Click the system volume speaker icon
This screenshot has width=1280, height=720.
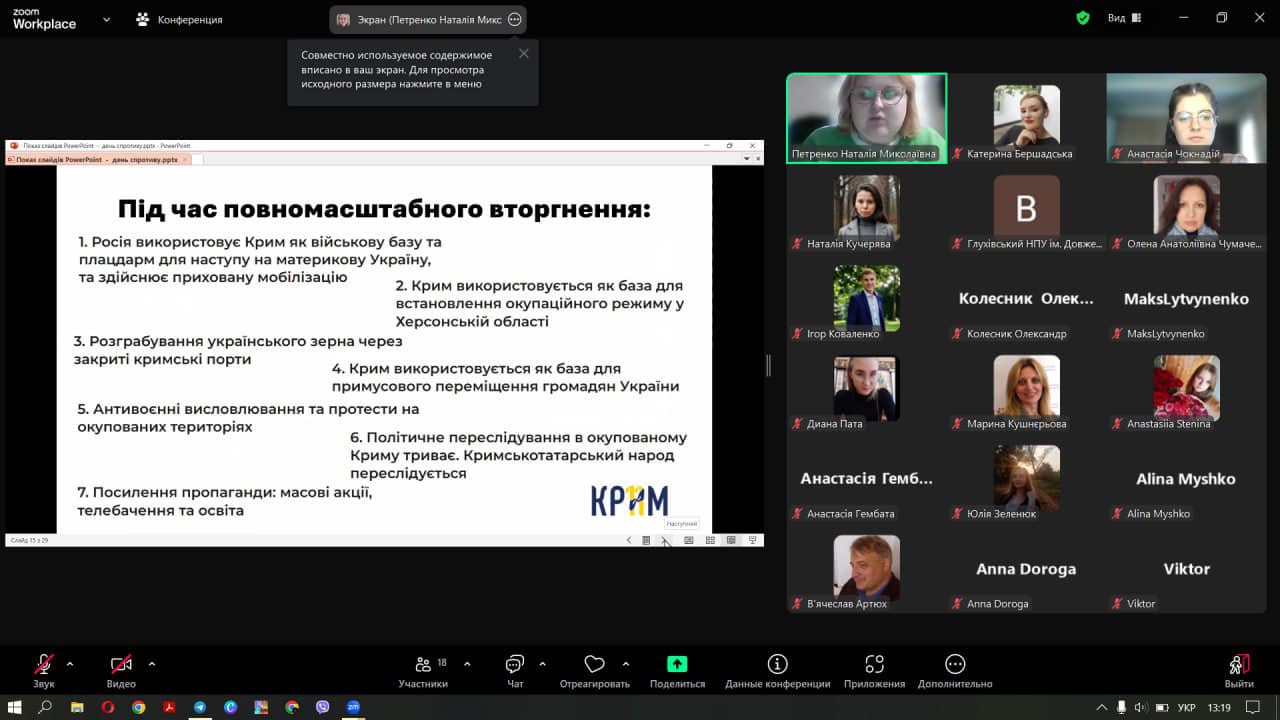click(x=1141, y=707)
